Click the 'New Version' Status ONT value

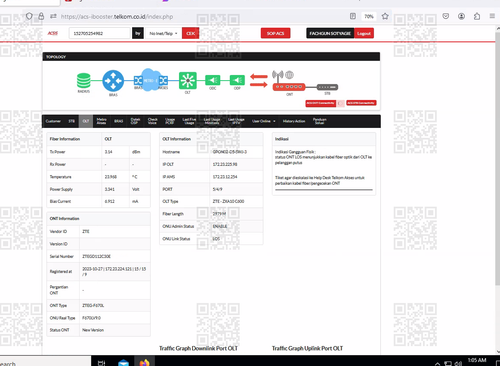click(x=93, y=330)
